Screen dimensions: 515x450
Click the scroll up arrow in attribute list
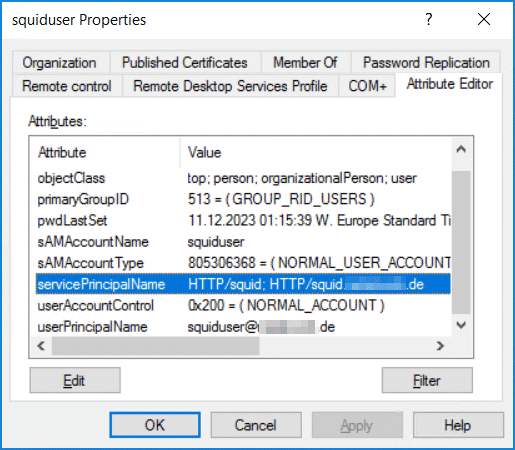click(461, 149)
